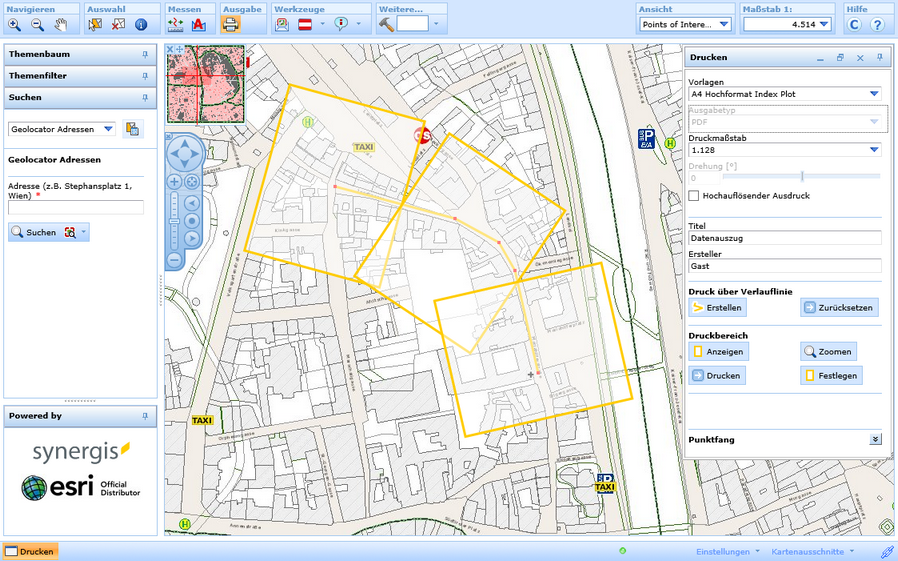
Task: Click the Titel input field
Action: click(x=784, y=238)
